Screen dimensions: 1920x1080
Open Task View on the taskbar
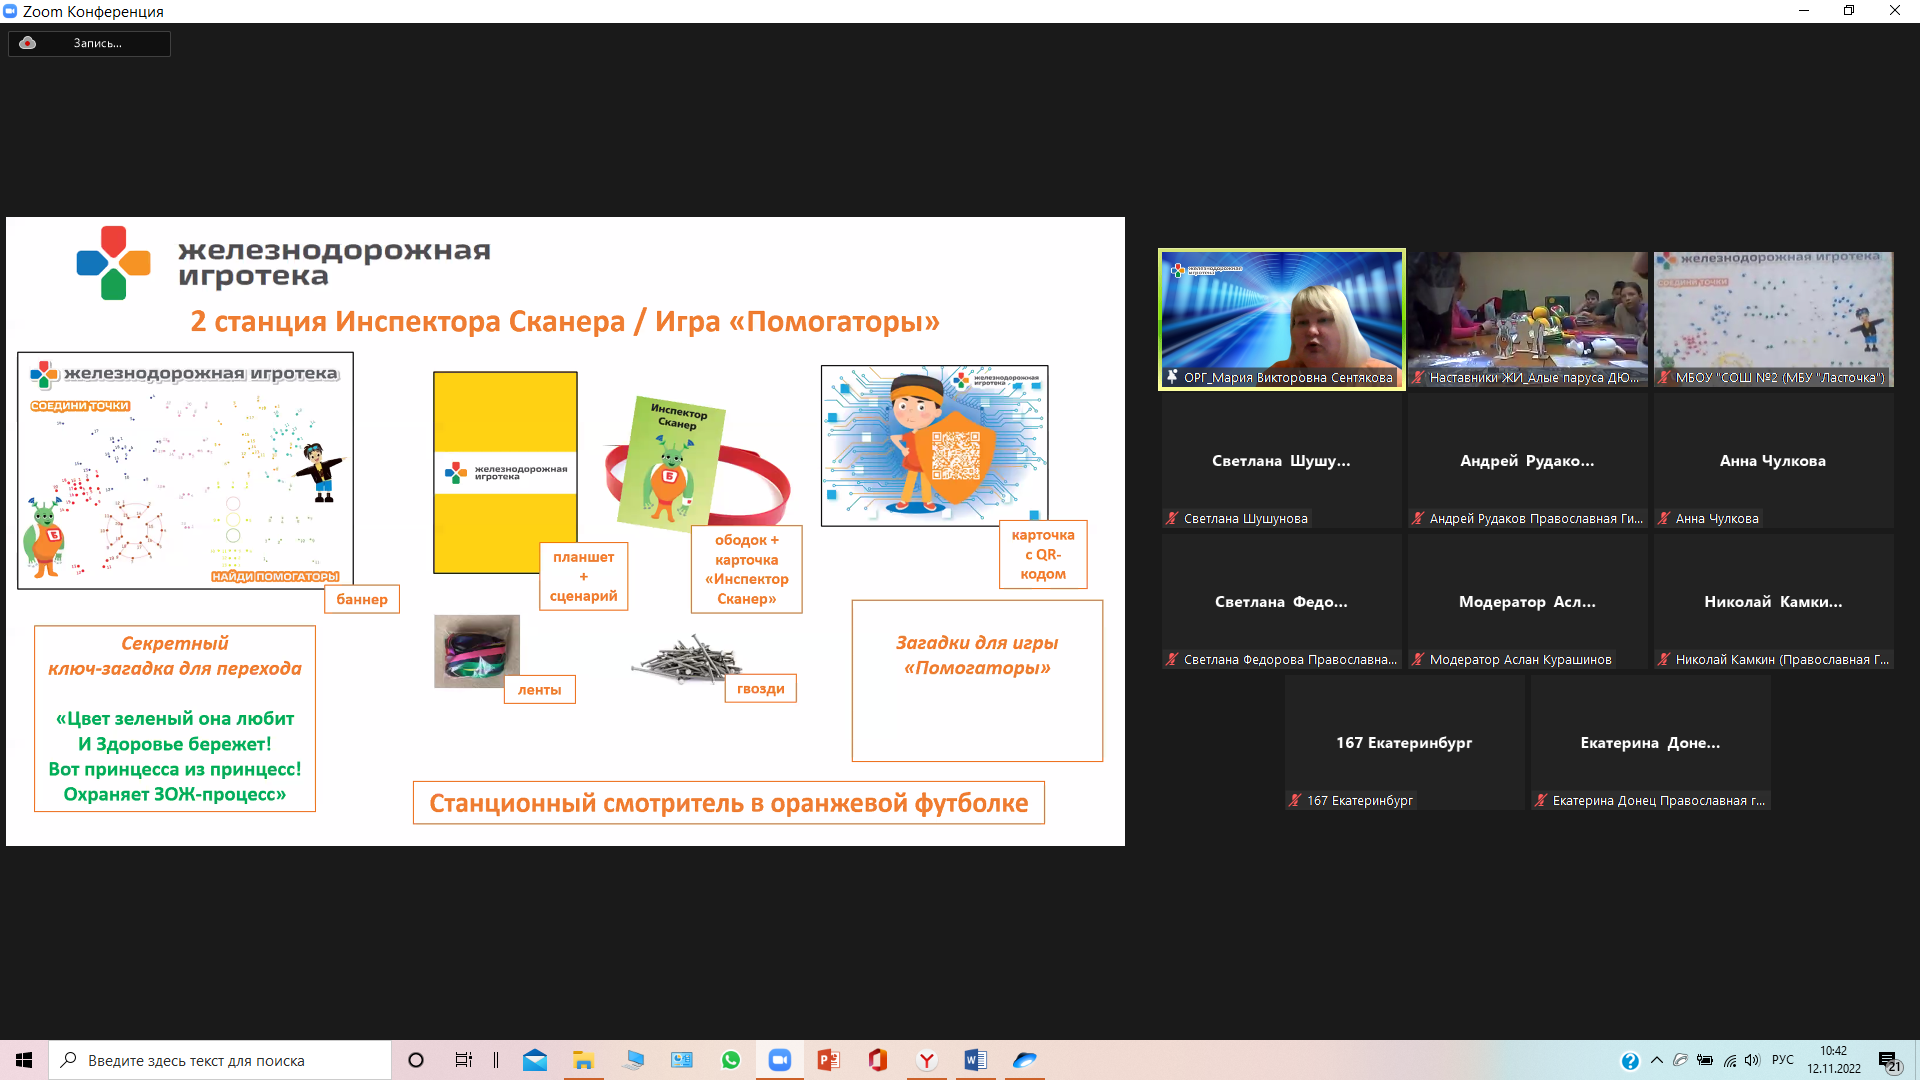point(464,1060)
